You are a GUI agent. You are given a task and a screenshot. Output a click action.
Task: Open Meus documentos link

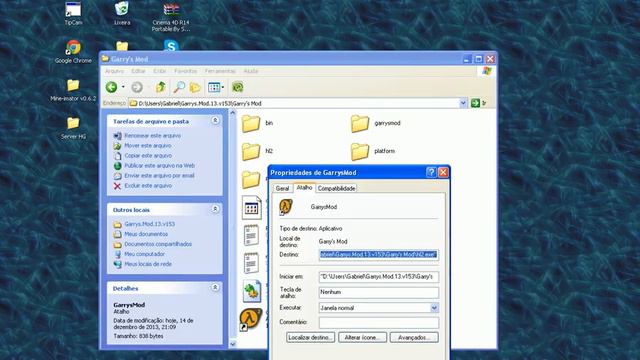click(x=146, y=234)
